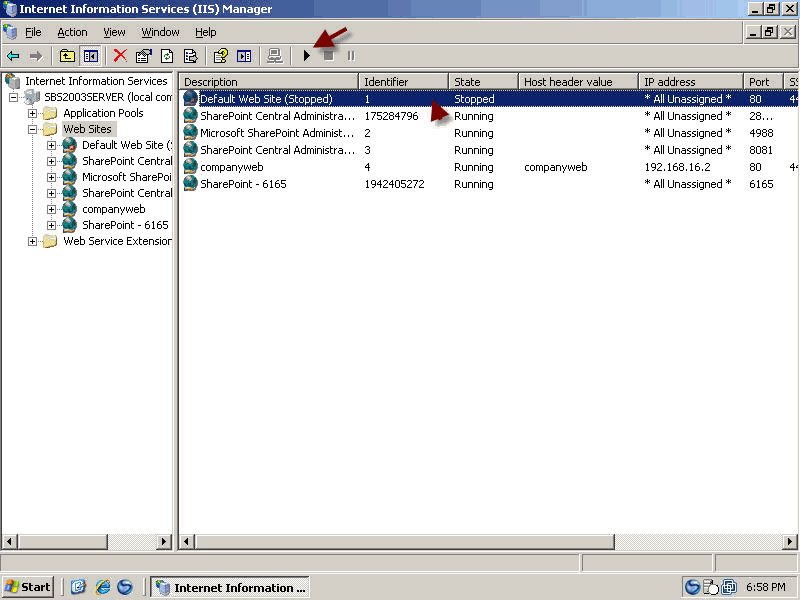Select the row with identifier 175284796
Image resolution: width=800 pixels, height=600 pixels.
490,116
